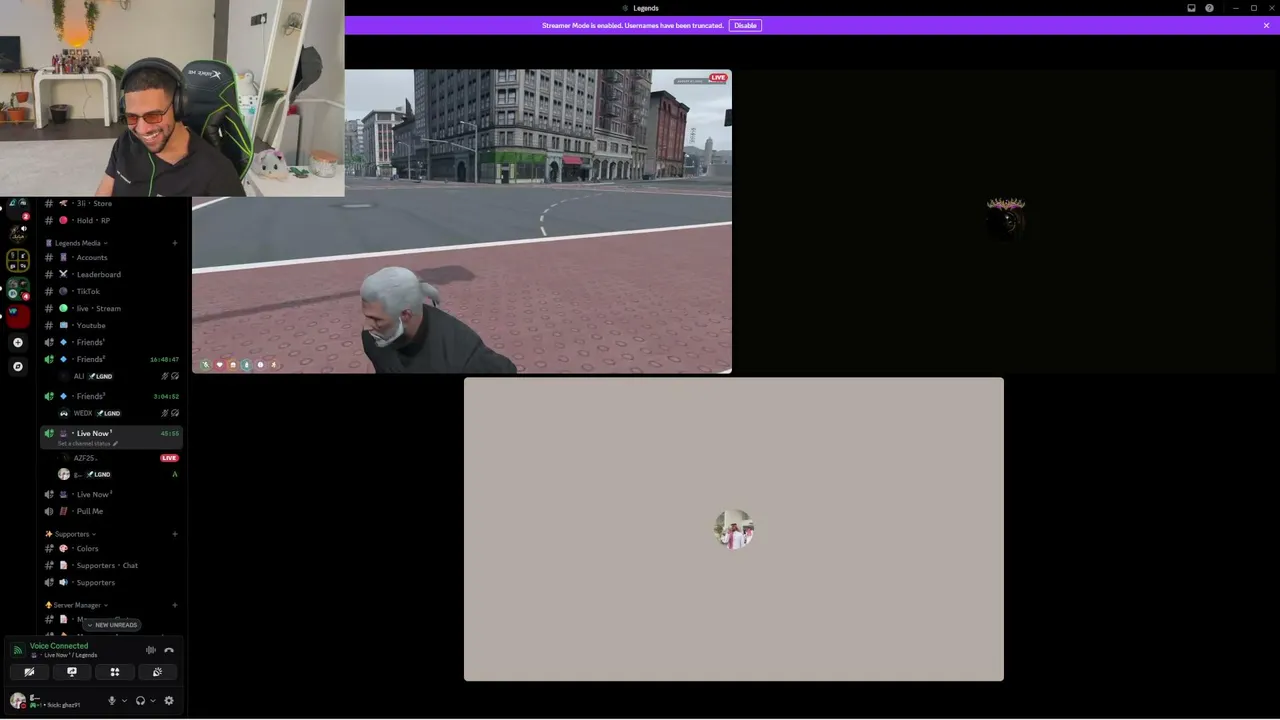The image size is (1280, 720).
Task: Open the Discord inbox icon
Action: point(1191,8)
